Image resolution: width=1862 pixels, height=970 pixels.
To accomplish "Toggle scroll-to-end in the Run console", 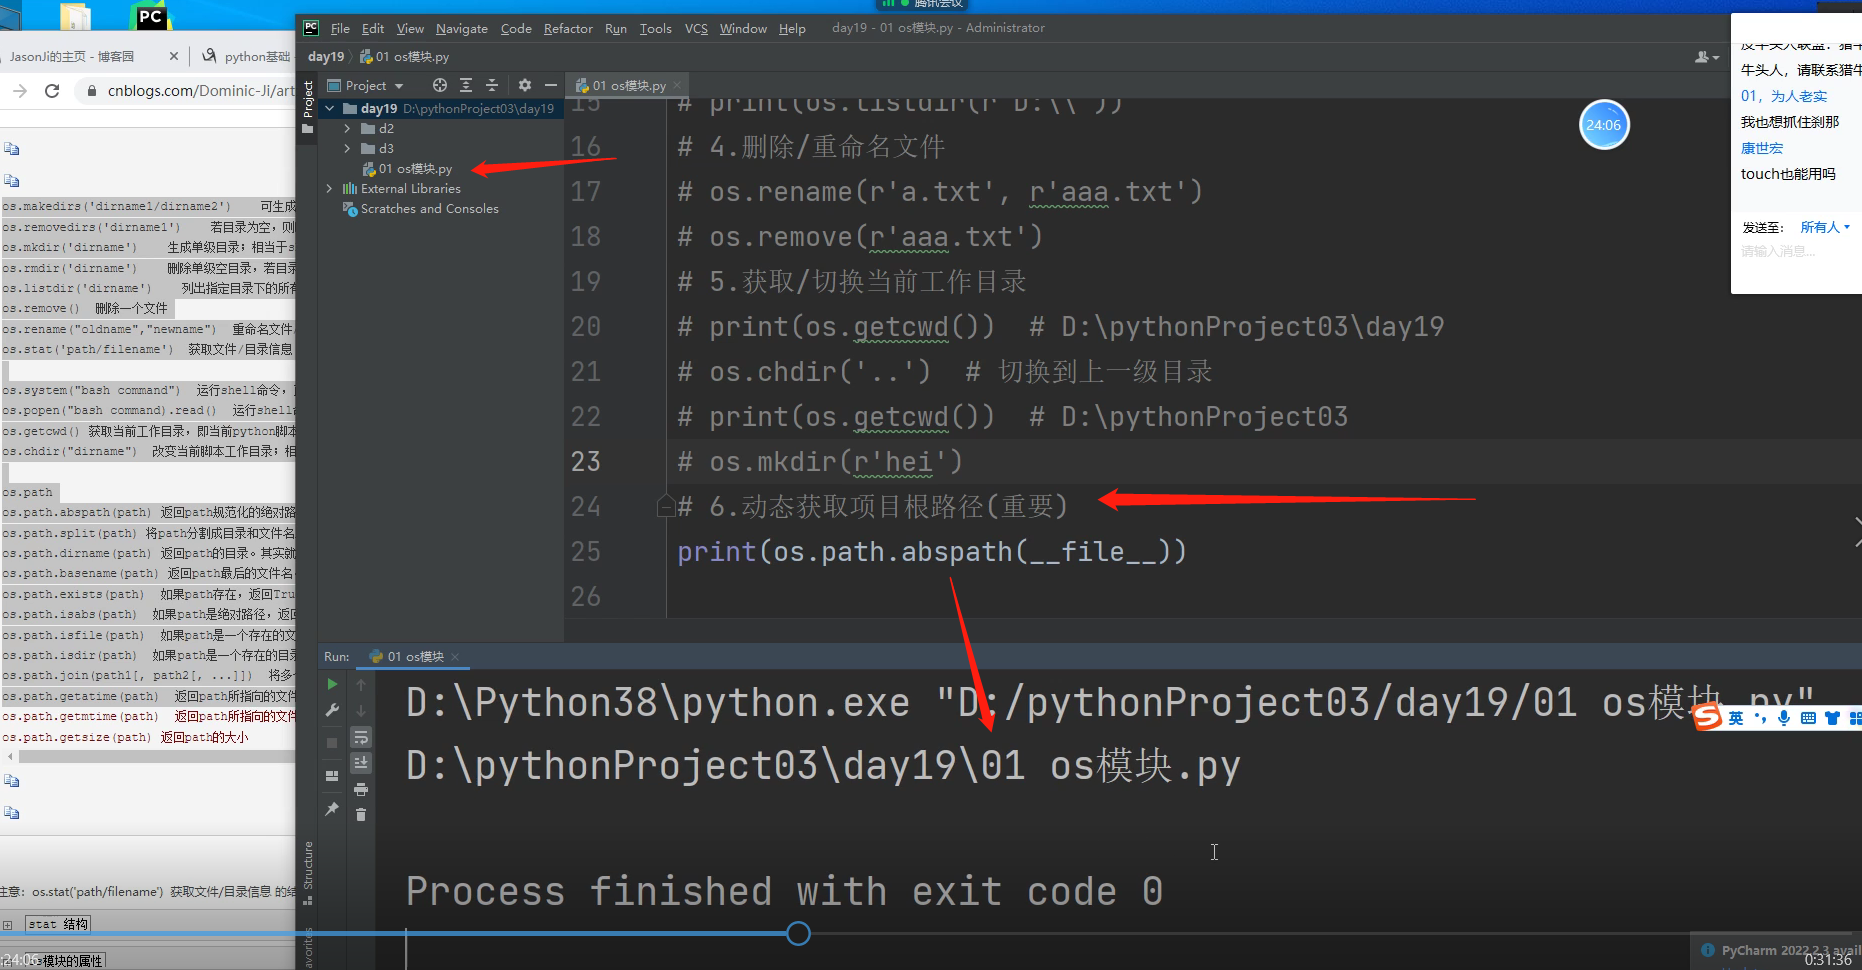I will 361,763.
